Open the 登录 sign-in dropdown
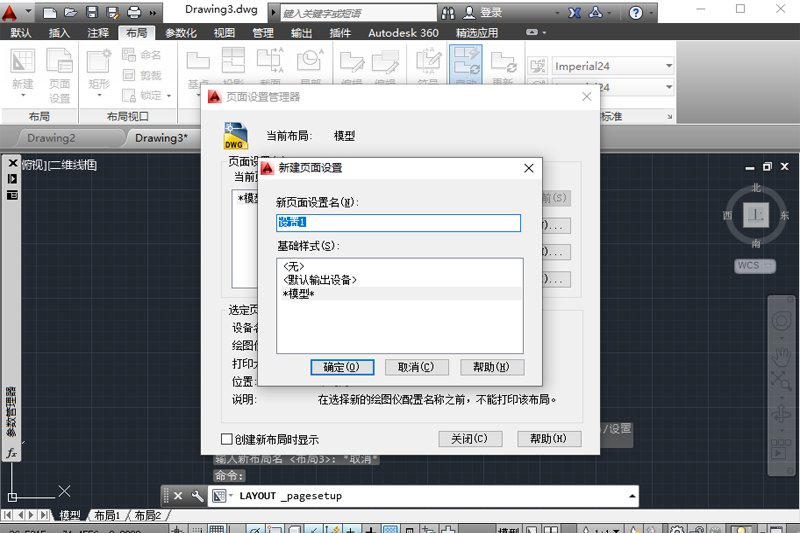The height and width of the screenshot is (533, 800). (557, 13)
